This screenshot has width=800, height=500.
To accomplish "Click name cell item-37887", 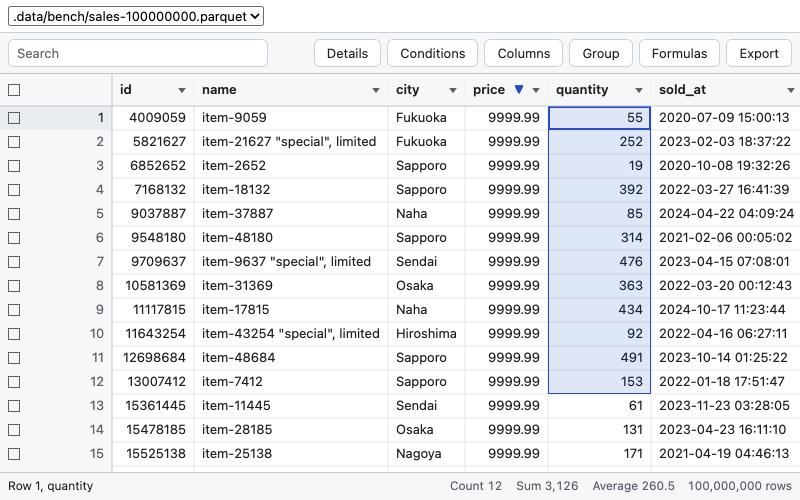I will (291, 214).
